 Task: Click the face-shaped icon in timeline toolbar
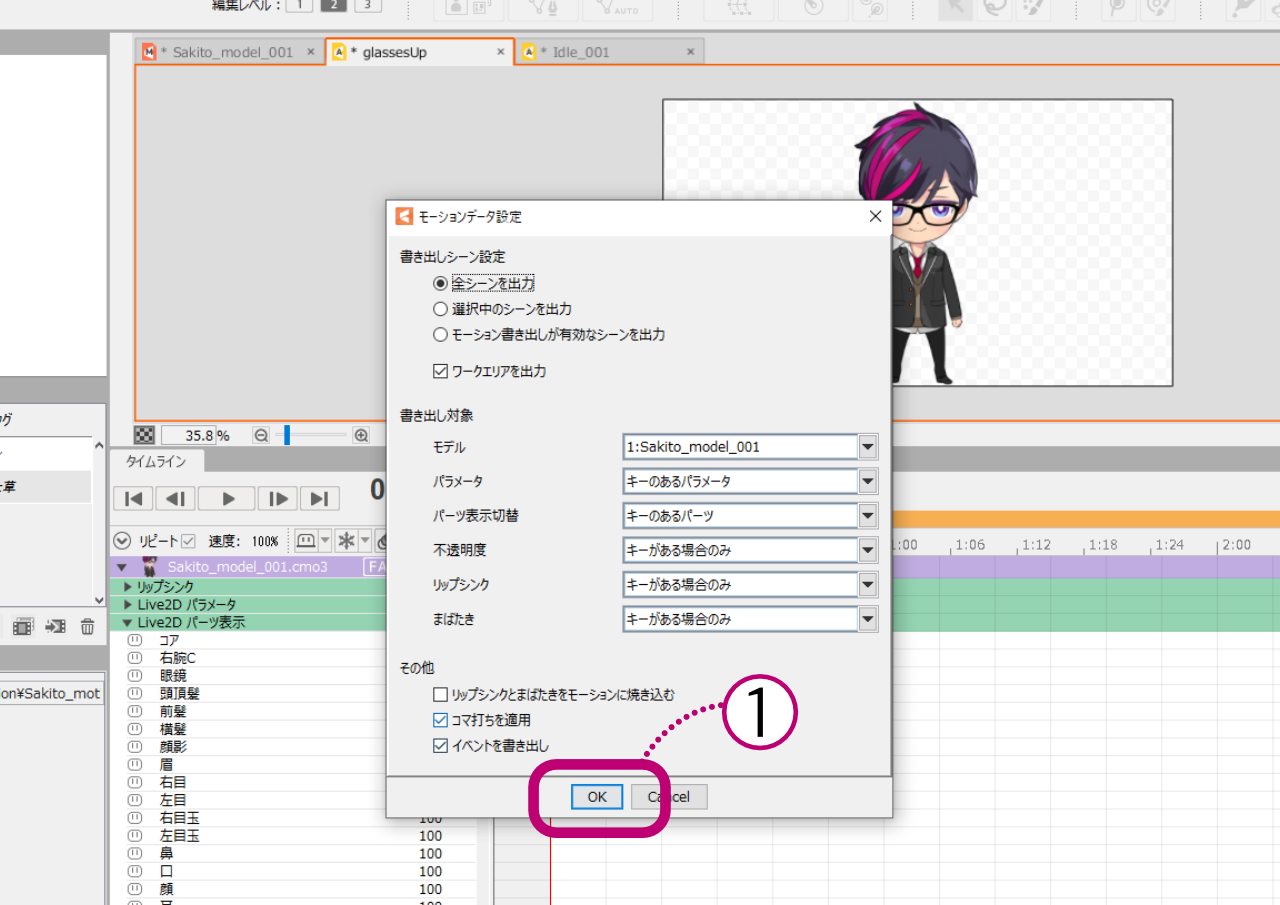305,541
